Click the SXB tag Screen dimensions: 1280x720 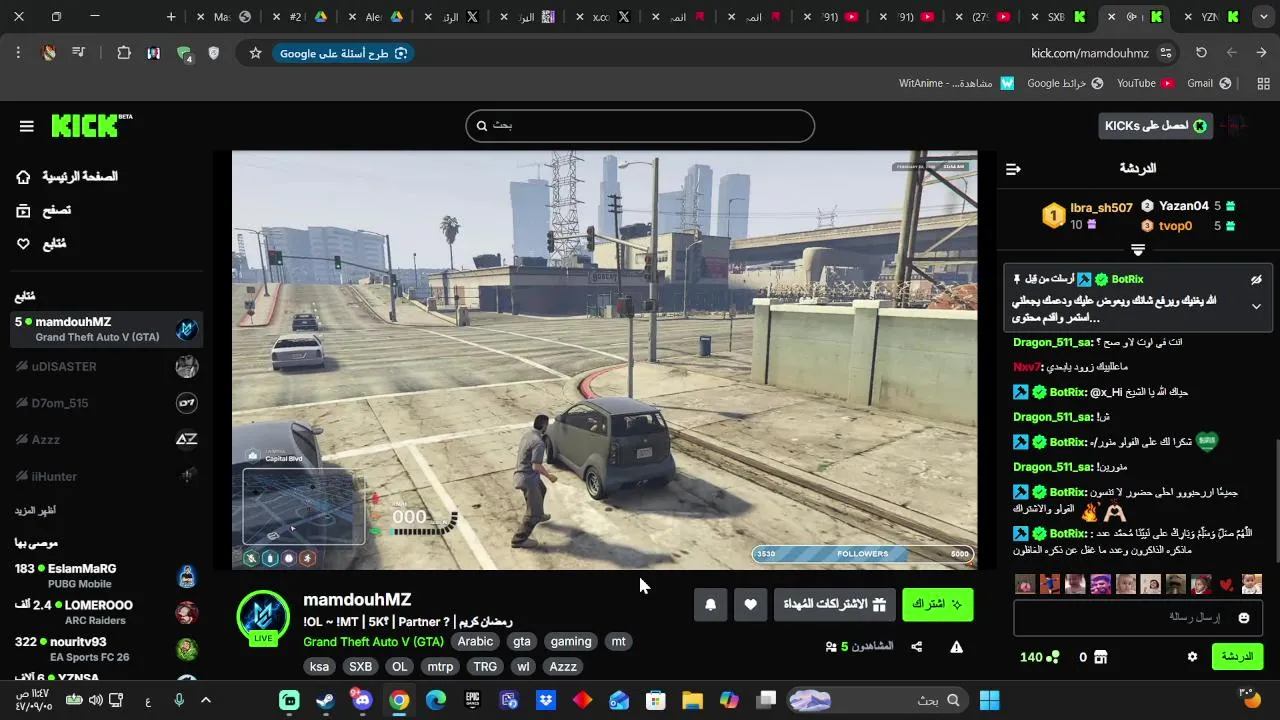pos(360,667)
